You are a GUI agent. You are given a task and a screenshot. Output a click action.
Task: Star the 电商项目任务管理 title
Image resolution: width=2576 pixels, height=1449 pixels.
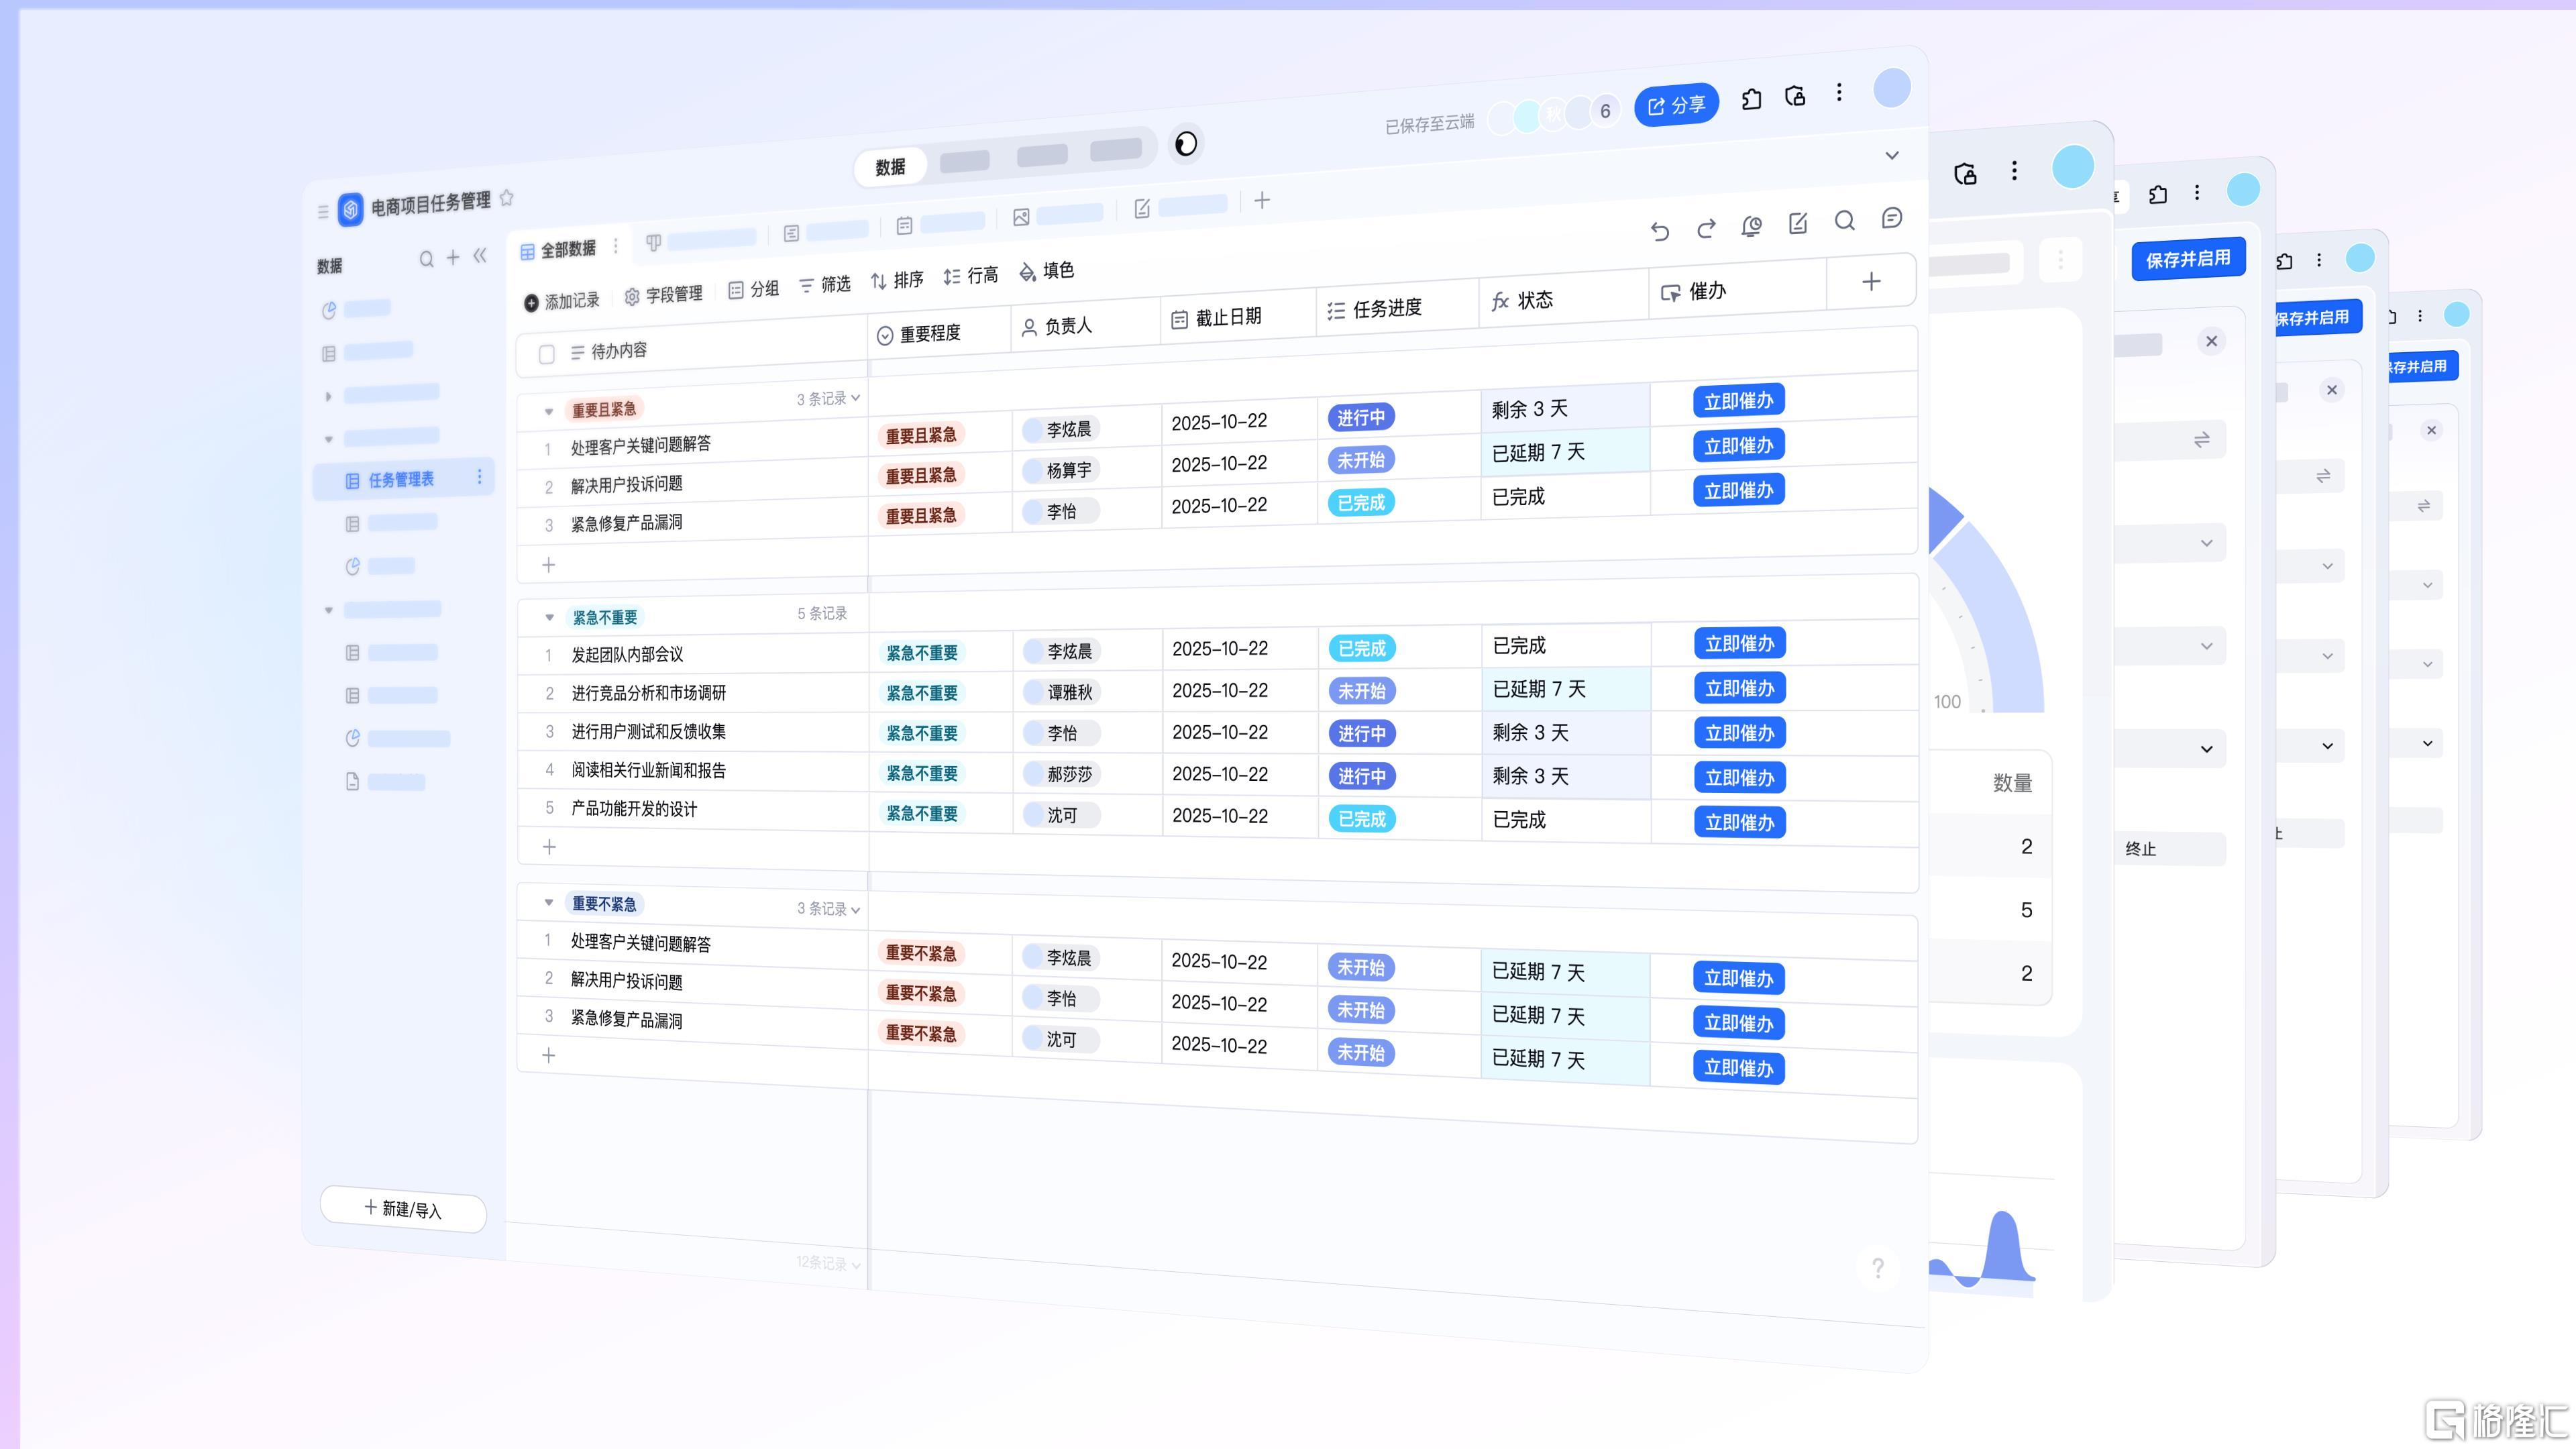[x=507, y=198]
